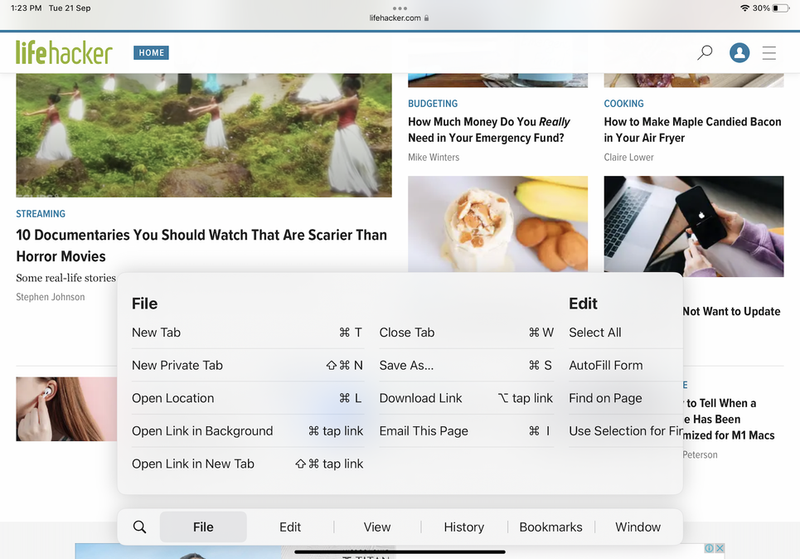Switch to the Edit shortcuts tab
Viewport: 800px width, 559px height.
pos(290,527)
